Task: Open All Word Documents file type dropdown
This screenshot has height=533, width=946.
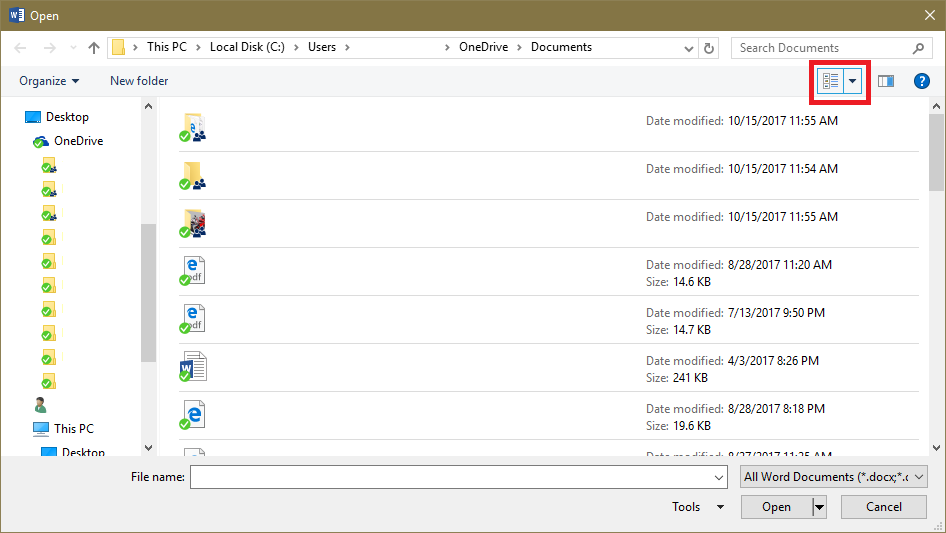Action: (834, 477)
